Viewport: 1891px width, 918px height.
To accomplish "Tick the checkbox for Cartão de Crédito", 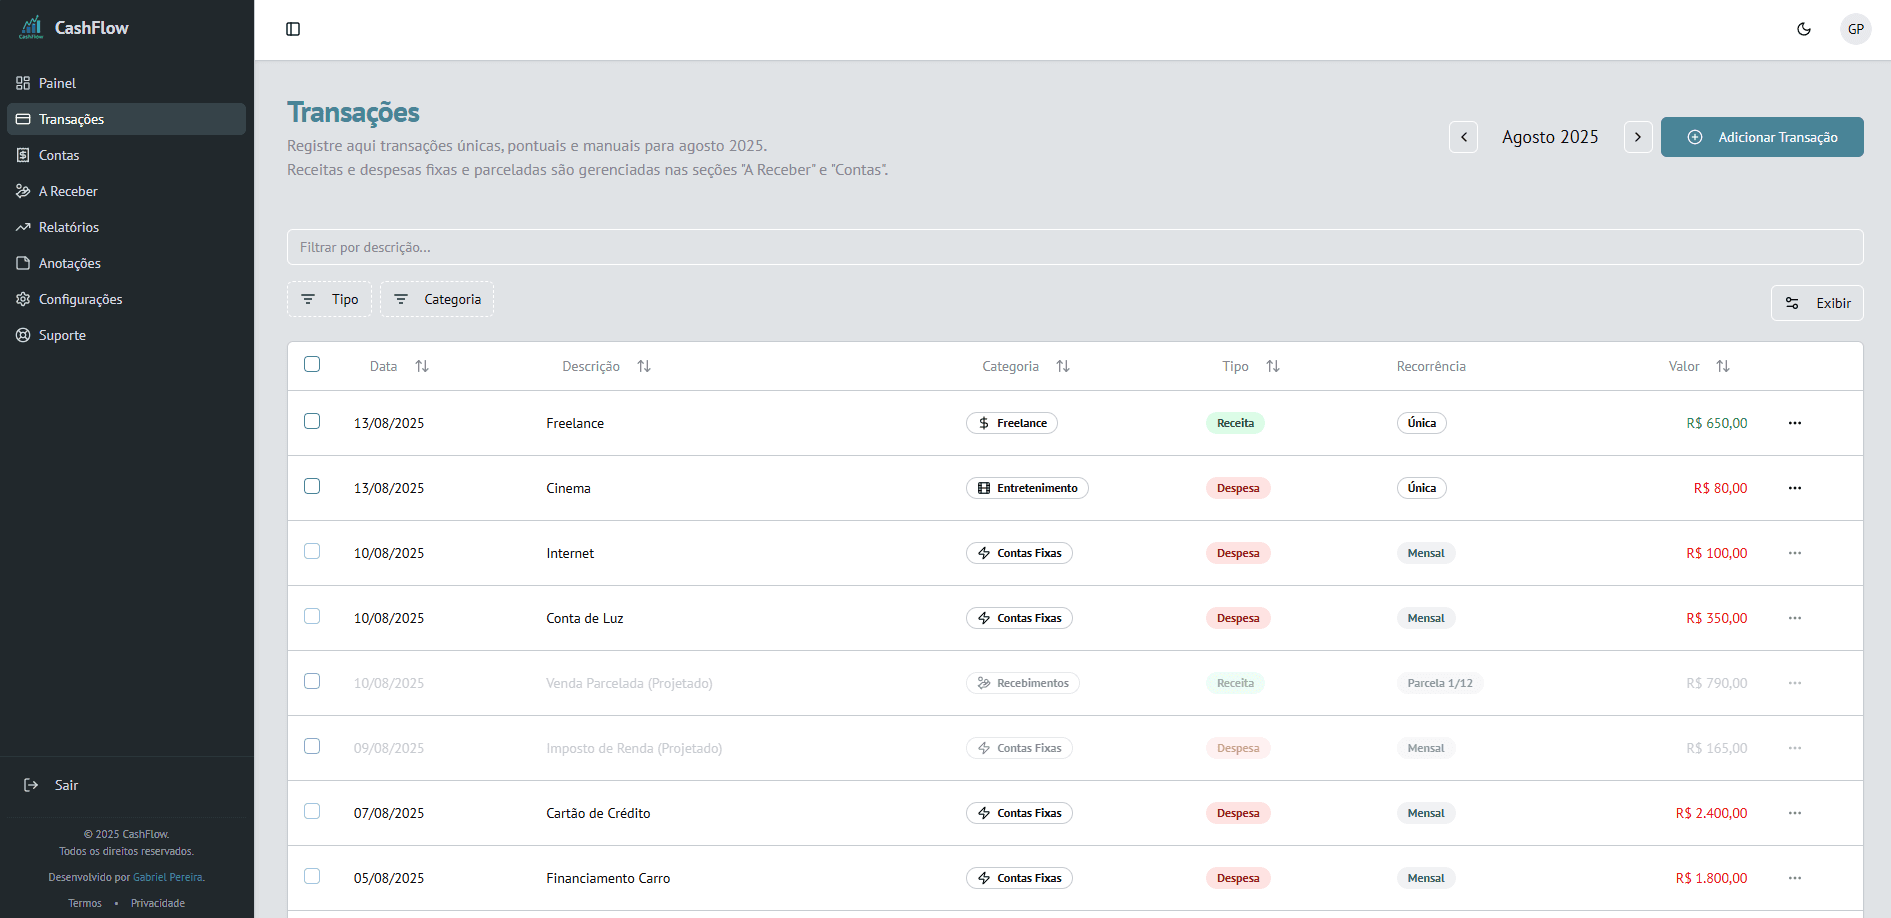I will tap(312, 811).
